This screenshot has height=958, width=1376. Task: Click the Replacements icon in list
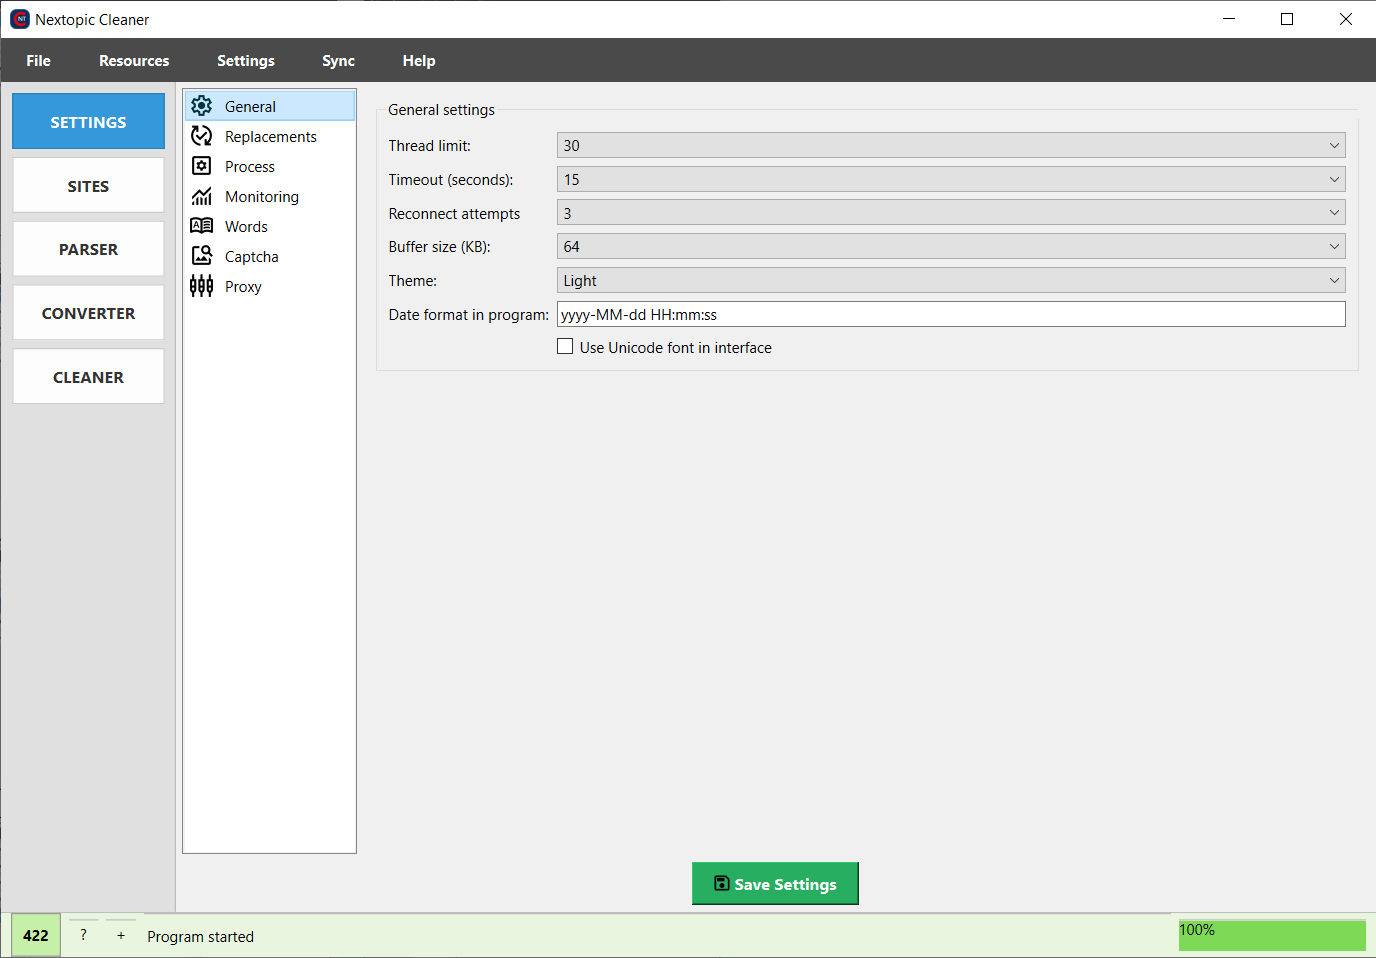click(201, 136)
